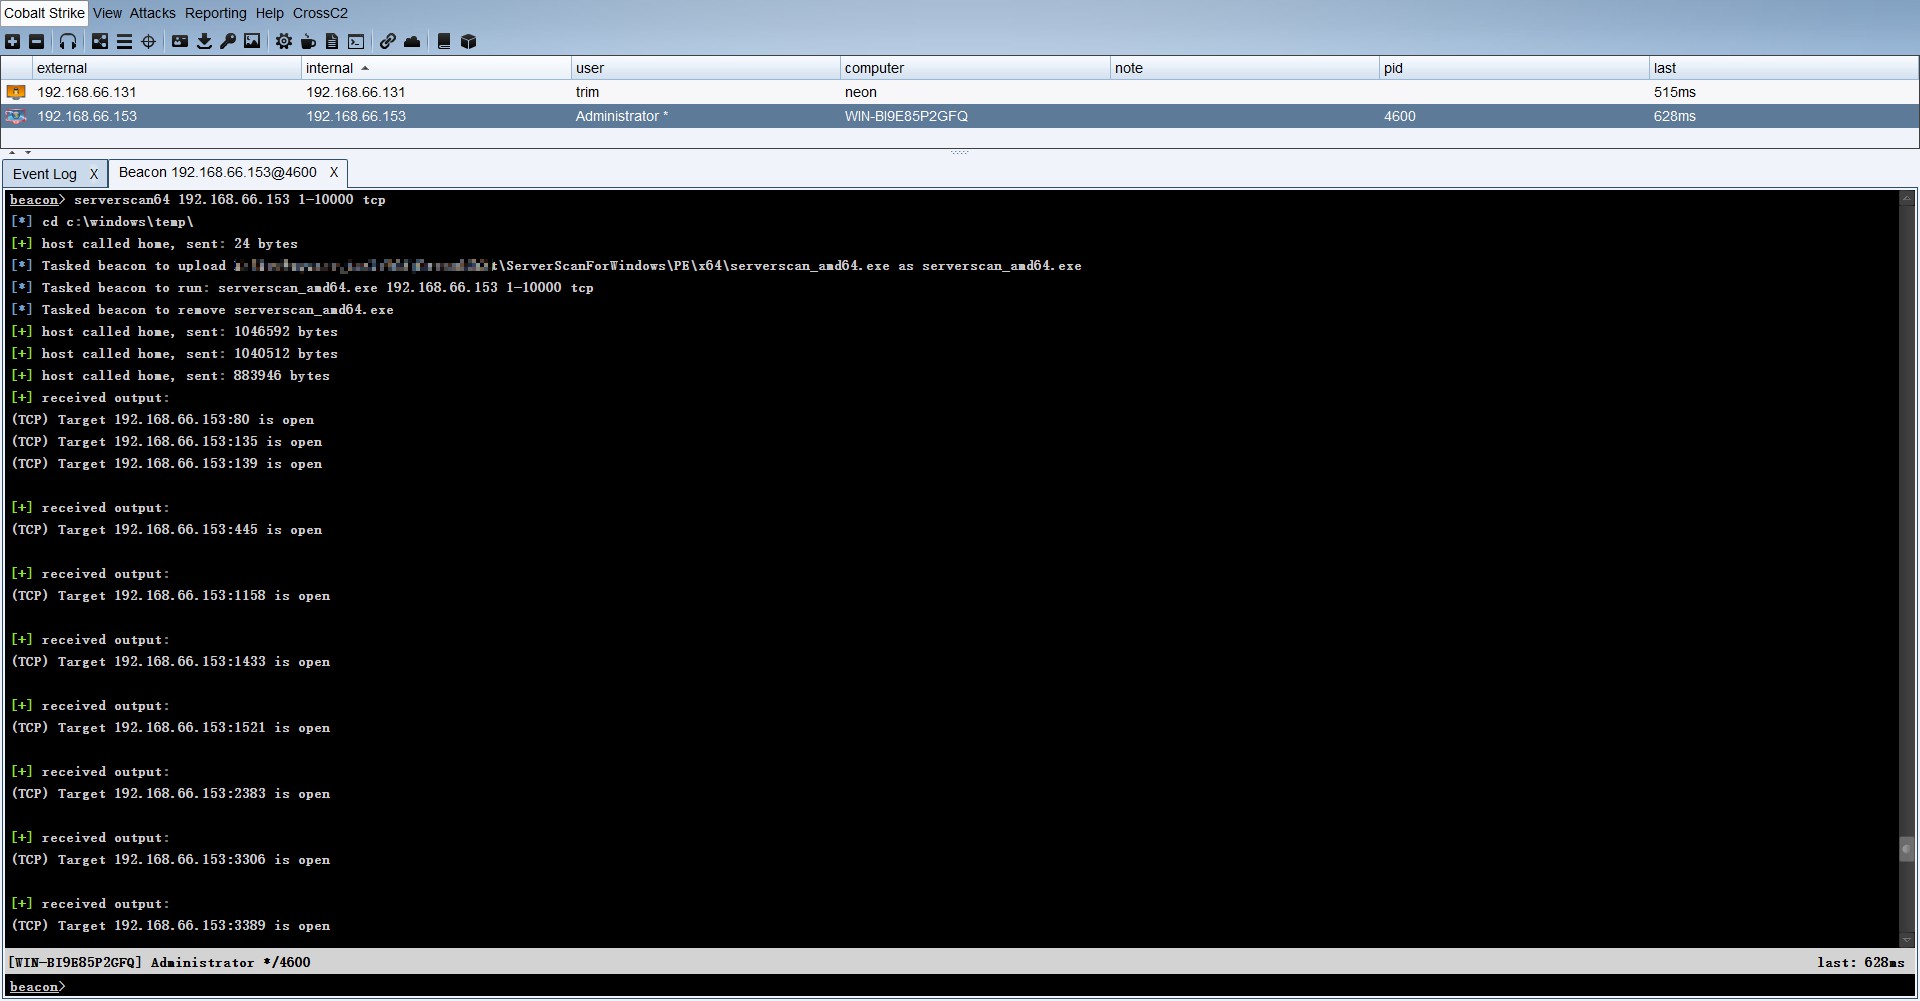1920x1001 pixels.
Task: Click the beacon command input field
Action: pyautogui.click(x=400, y=987)
